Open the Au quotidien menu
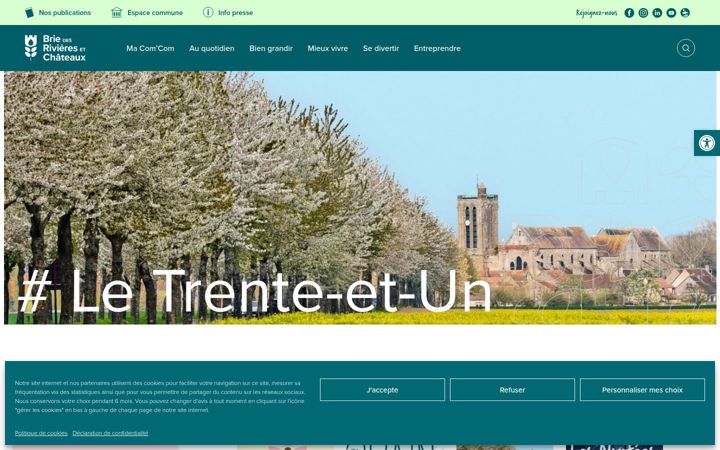 click(212, 48)
